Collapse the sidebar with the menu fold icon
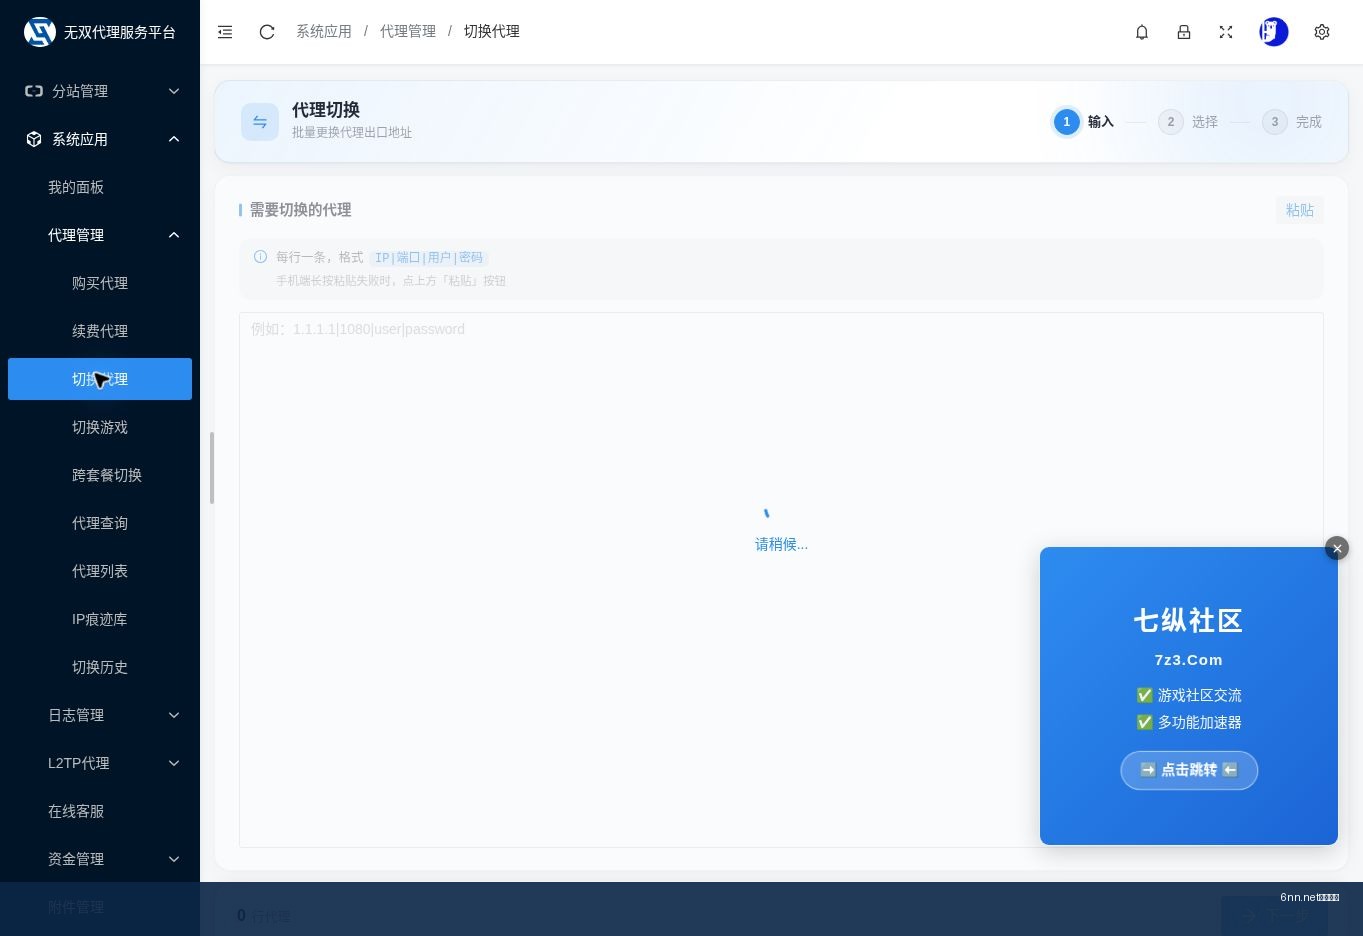 [225, 32]
